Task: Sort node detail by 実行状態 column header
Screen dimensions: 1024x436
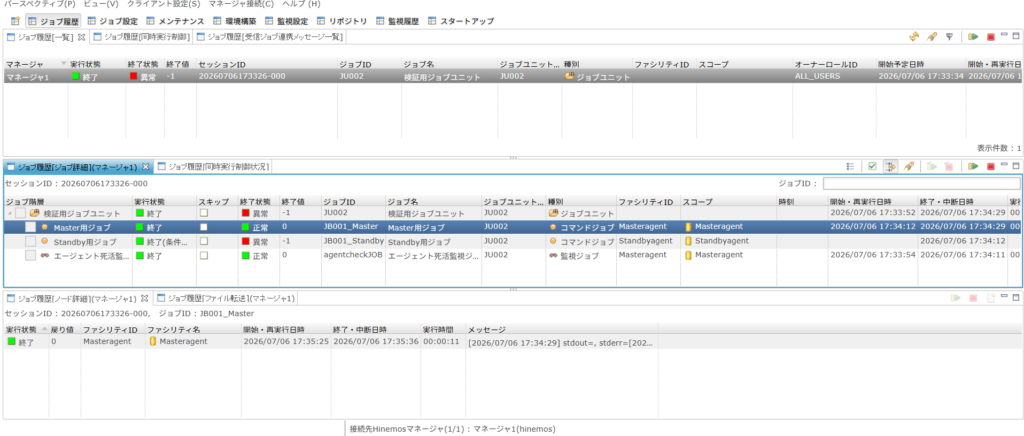Action: tap(25, 330)
